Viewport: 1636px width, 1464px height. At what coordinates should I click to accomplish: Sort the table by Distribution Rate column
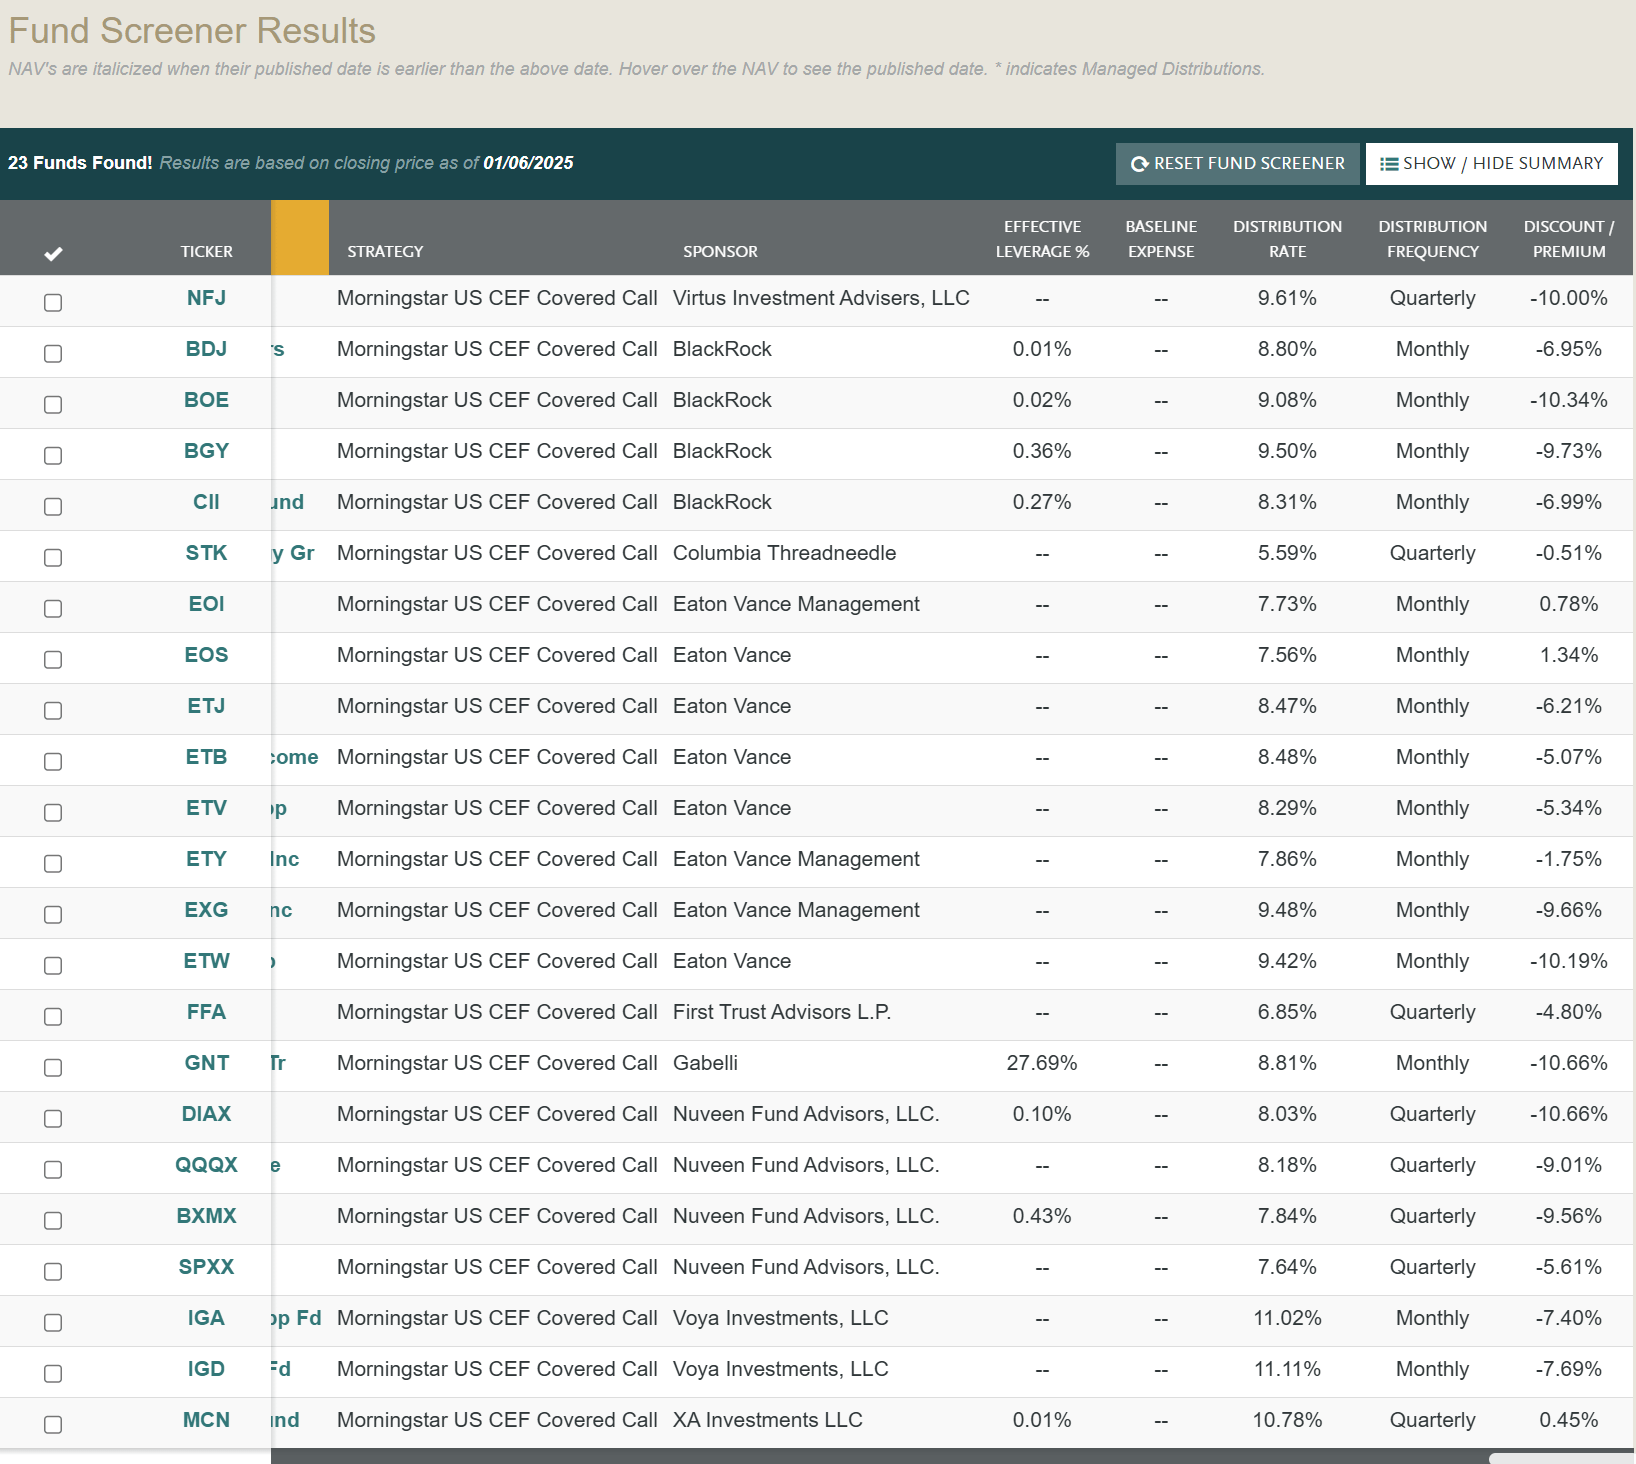click(1287, 238)
